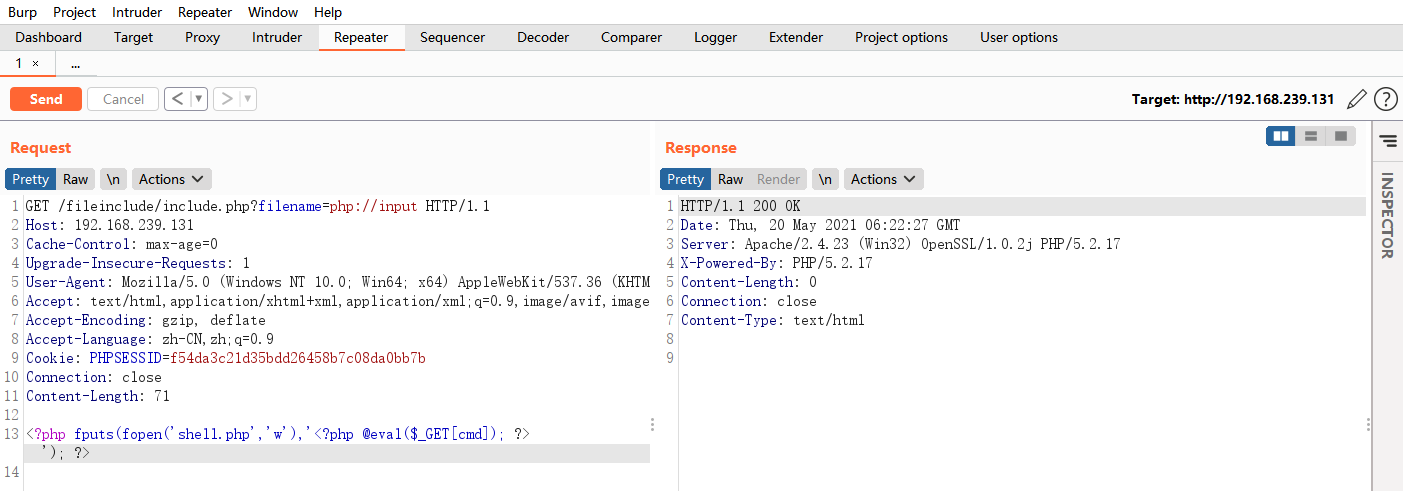Open the Project menu

75,12
